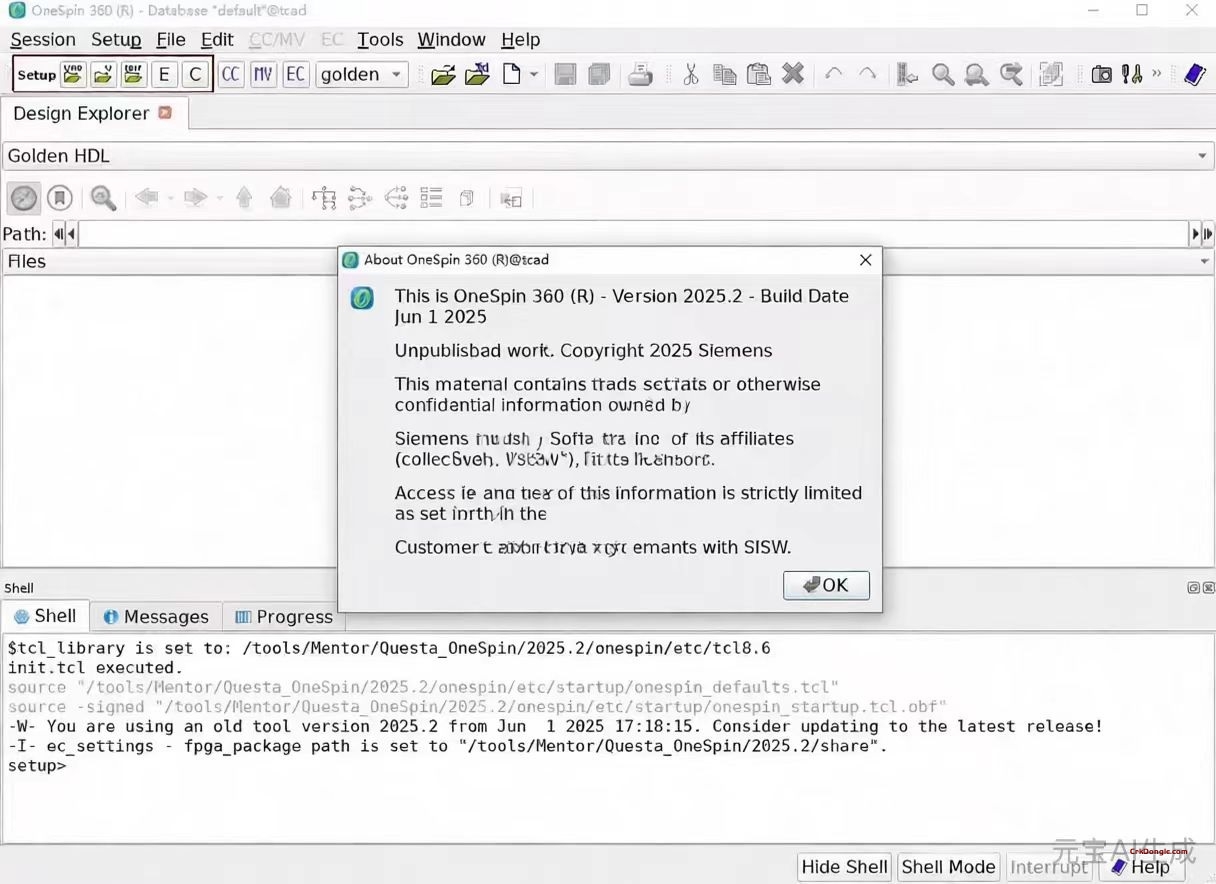Viewport: 1216px width, 884px height.
Task: Switch to the Shell tab
Action: click(x=45, y=616)
